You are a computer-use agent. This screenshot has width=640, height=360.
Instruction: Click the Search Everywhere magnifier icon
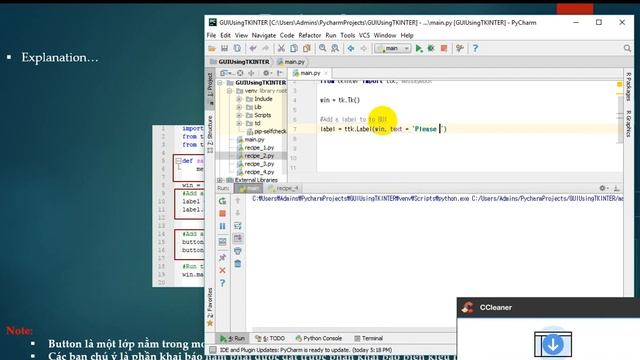pos(627,49)
